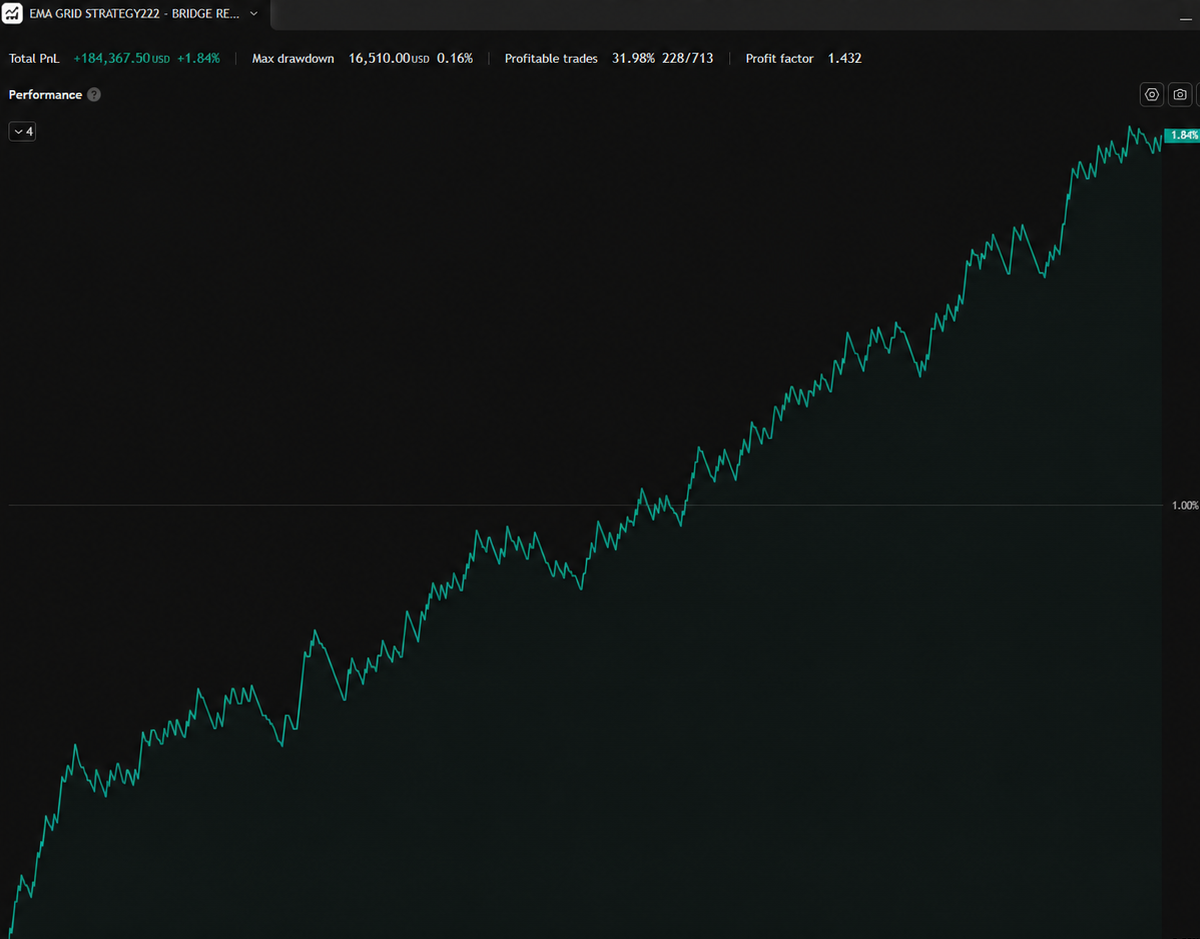Click the Performance section heading
This screenshot has width=1200, height=939.
click(45, 95)
